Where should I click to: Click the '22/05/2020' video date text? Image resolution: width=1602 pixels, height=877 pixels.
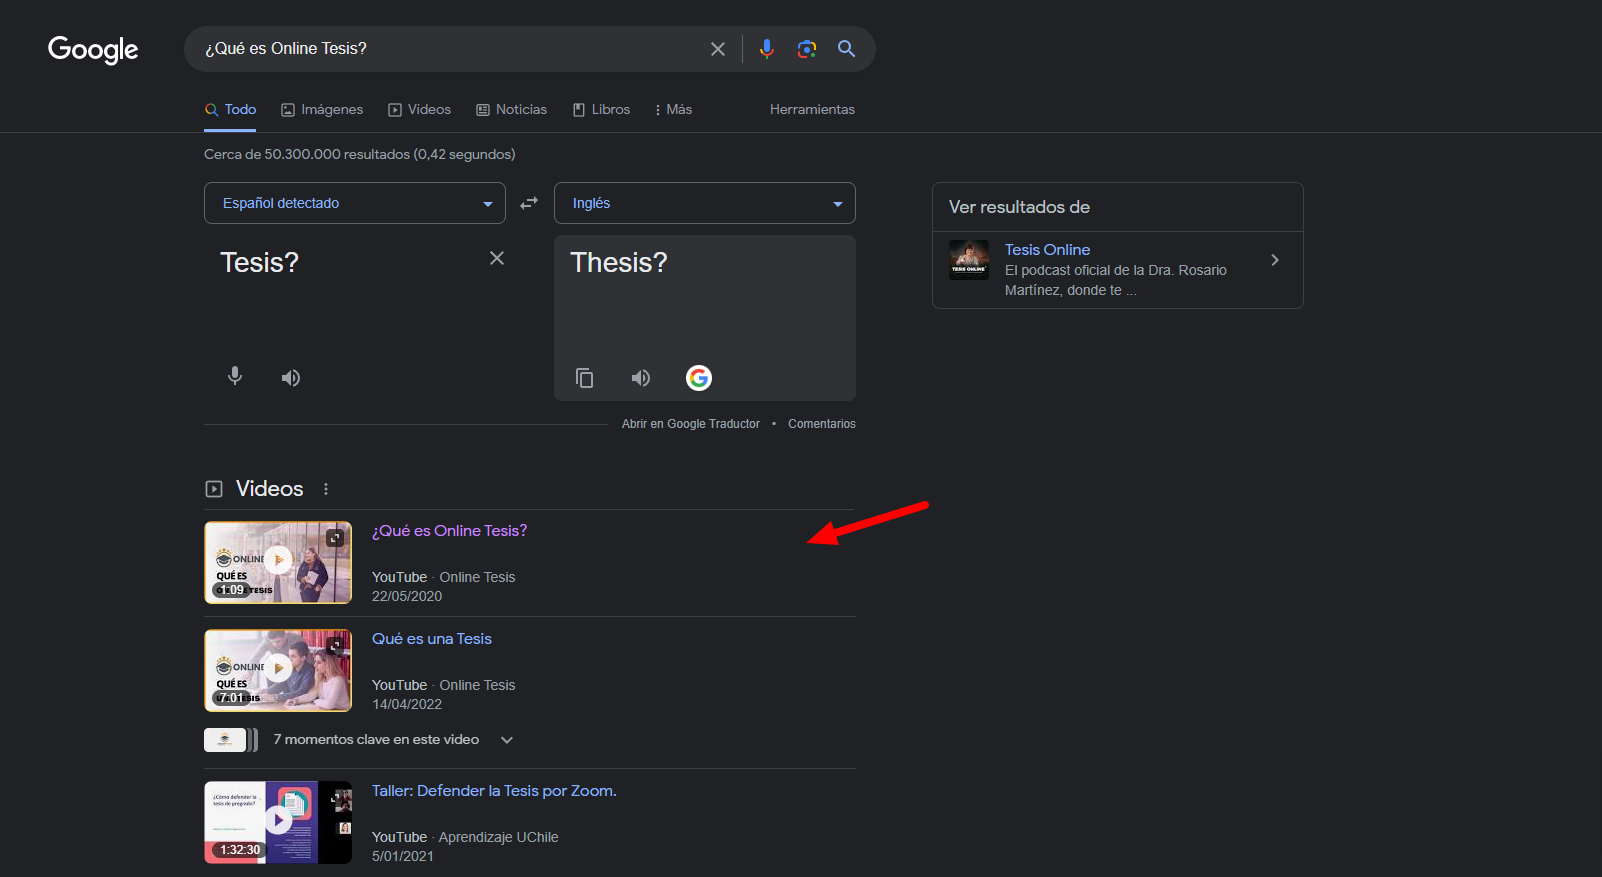pos(407,596)
